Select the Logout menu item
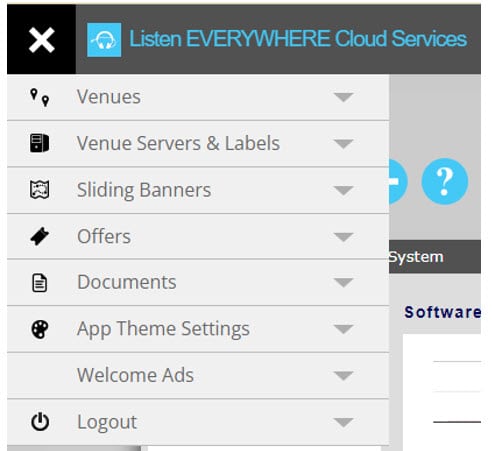This screenshot has height=451, width=492. tap(198, 422)
